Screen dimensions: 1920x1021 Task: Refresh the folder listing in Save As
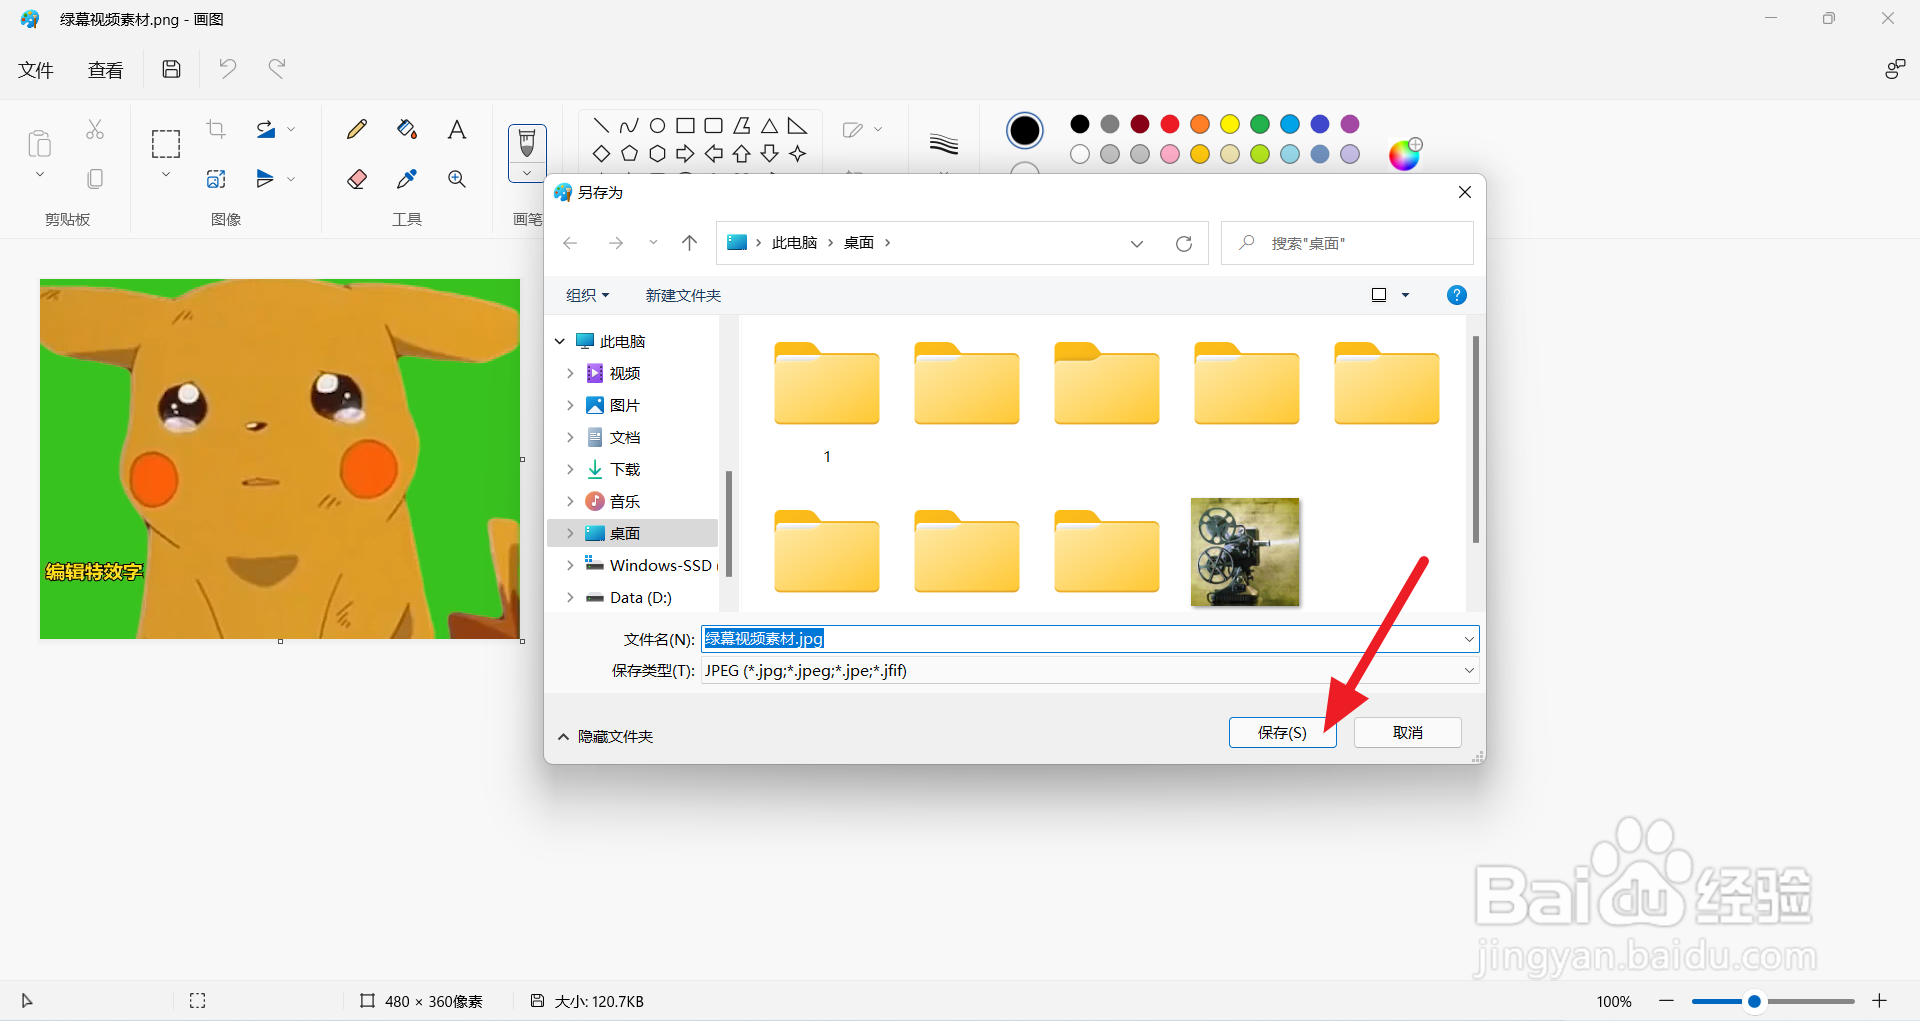click(x=1184, y=243)
